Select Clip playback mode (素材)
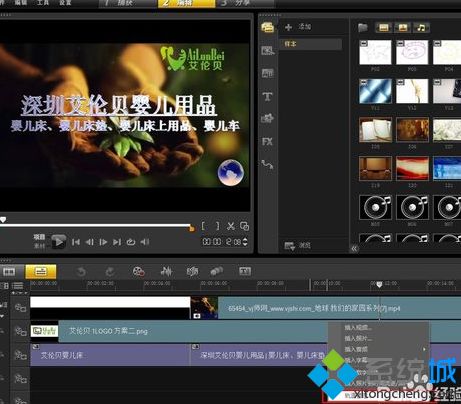This screenshot has width=461, height=404. [39, 246]
